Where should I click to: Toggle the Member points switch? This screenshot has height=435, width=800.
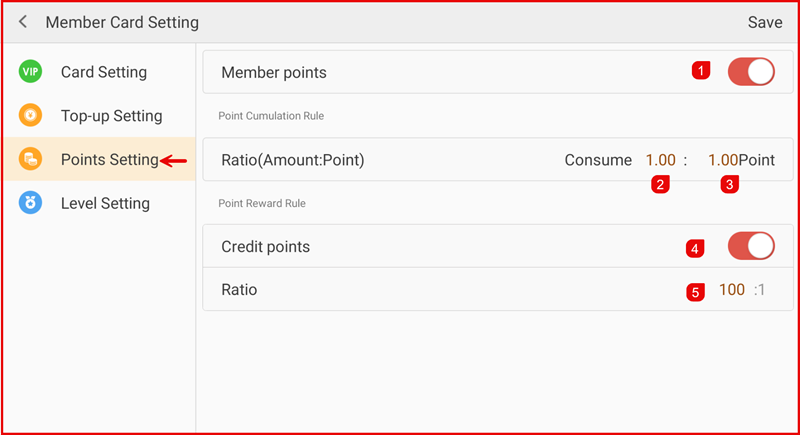coord(751,72)
